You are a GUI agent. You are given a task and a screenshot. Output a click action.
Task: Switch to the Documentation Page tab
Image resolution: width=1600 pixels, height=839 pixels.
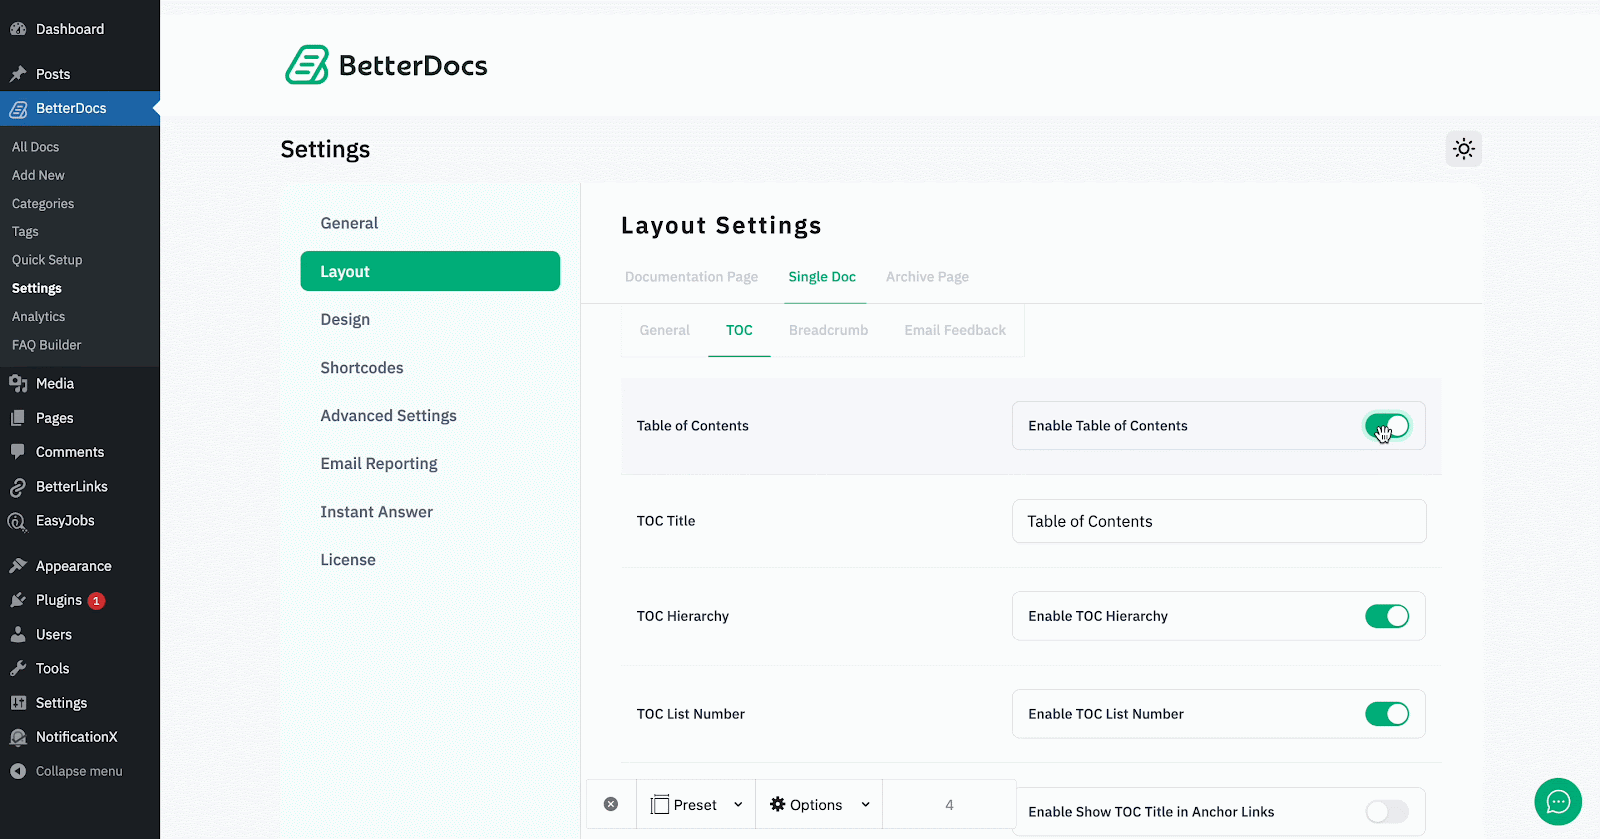(691, 277)
